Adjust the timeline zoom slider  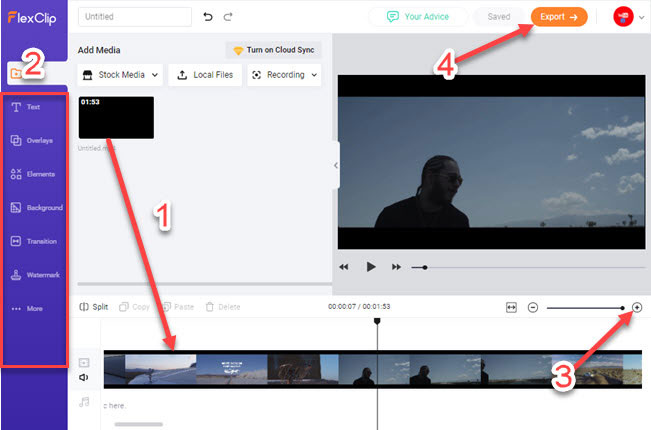click(586, 308)
